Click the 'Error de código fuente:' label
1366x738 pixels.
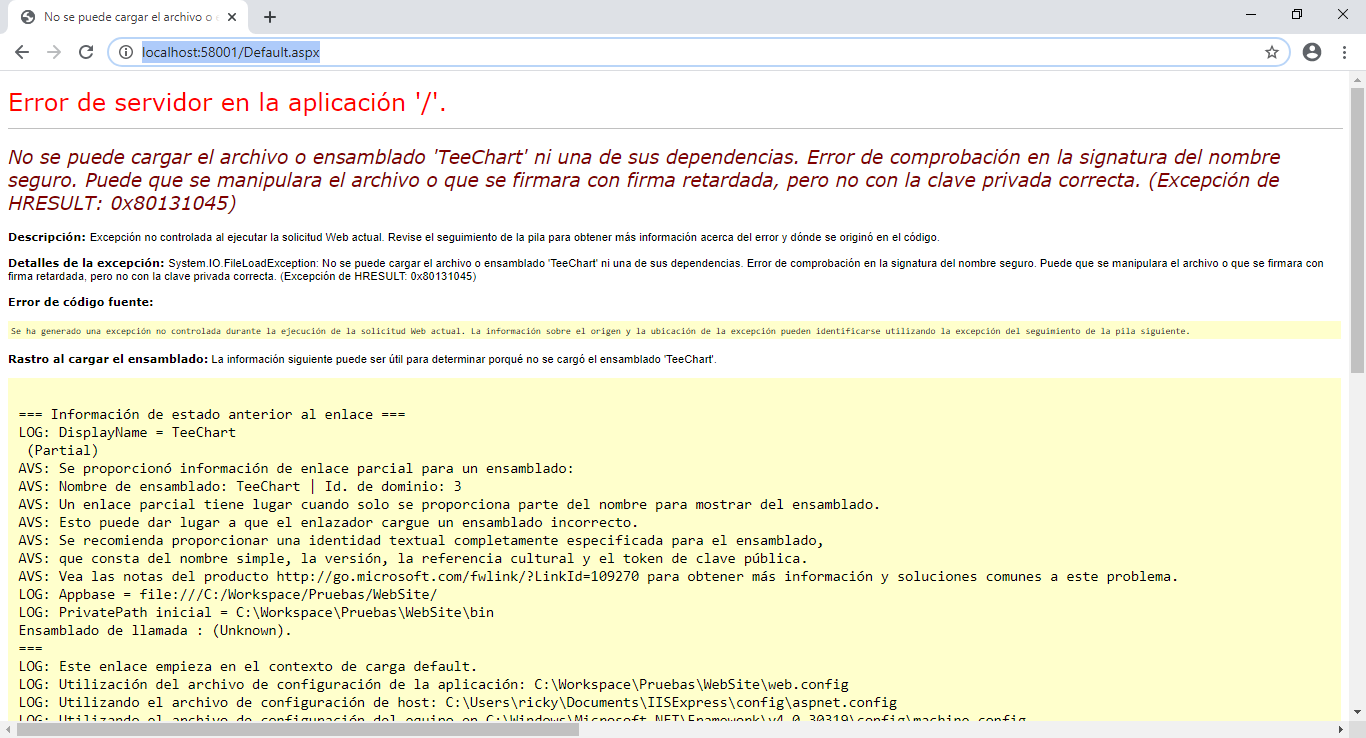[x=81, y=302]
